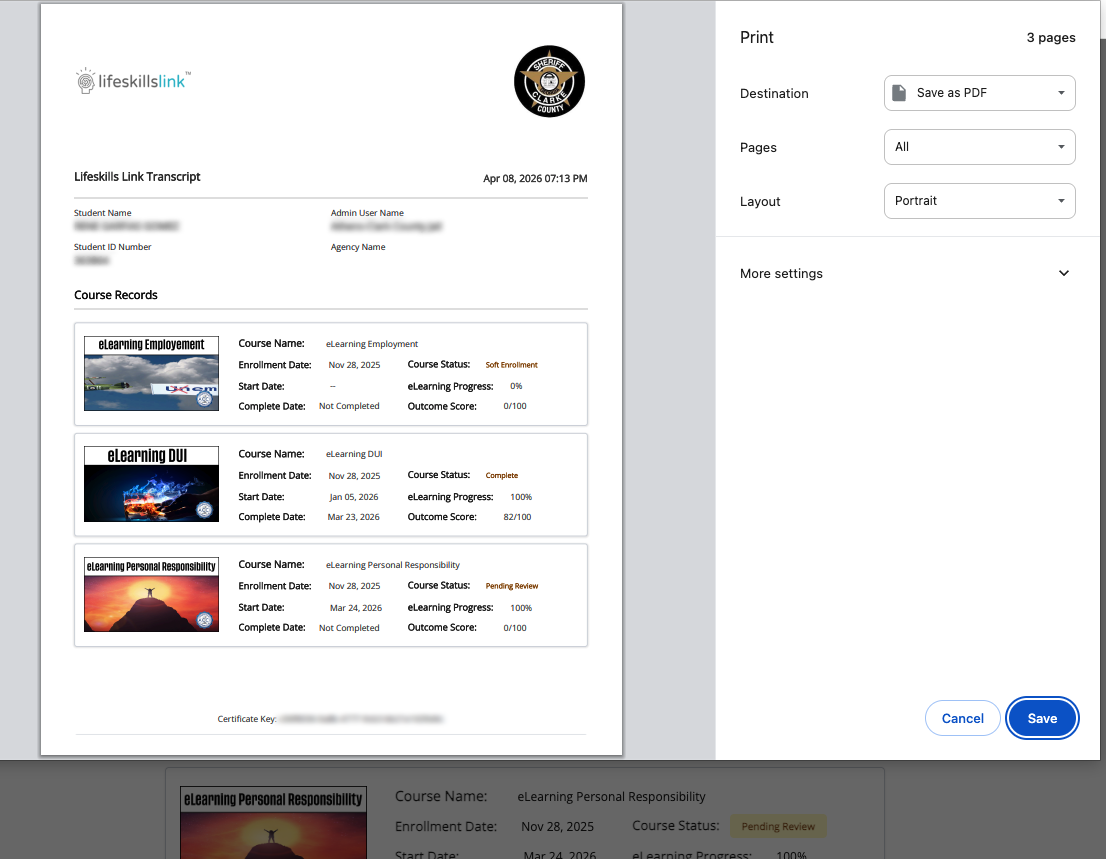
Task: Click the lifeskillslink logo in the preview
Action: coord(133,81)
